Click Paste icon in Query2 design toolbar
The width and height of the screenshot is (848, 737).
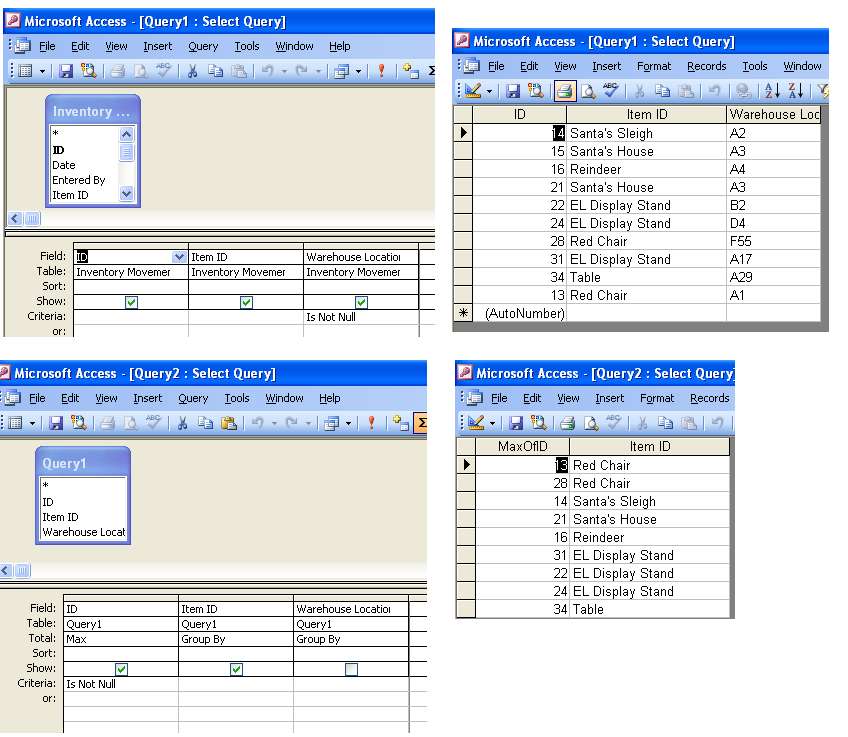229,423
